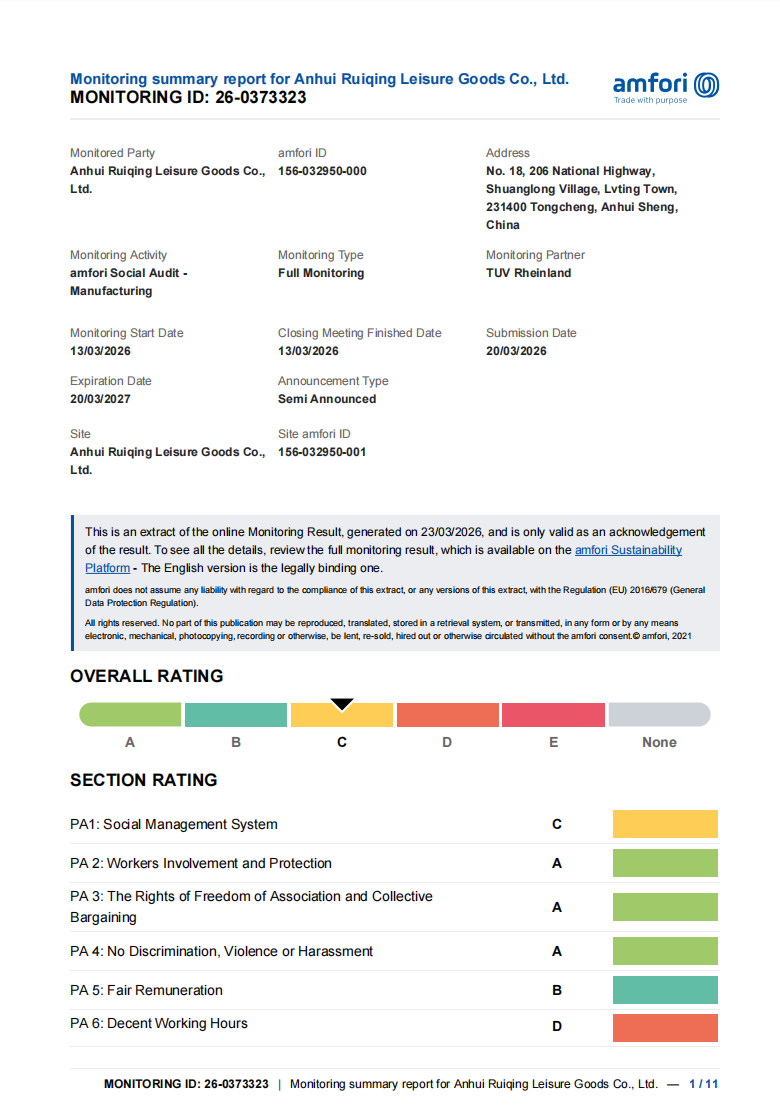Click the yellow swatch for PA1 Social Management System
The image size is (780, 1112).
665,824
